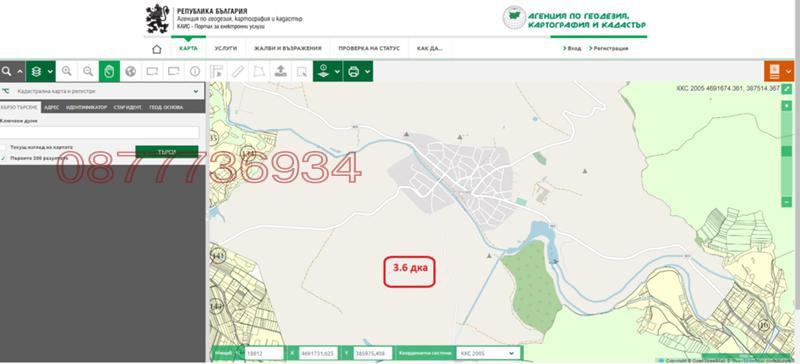Click the upload file icon
This screenshot has height=364, width=800.
click(281, 71)
